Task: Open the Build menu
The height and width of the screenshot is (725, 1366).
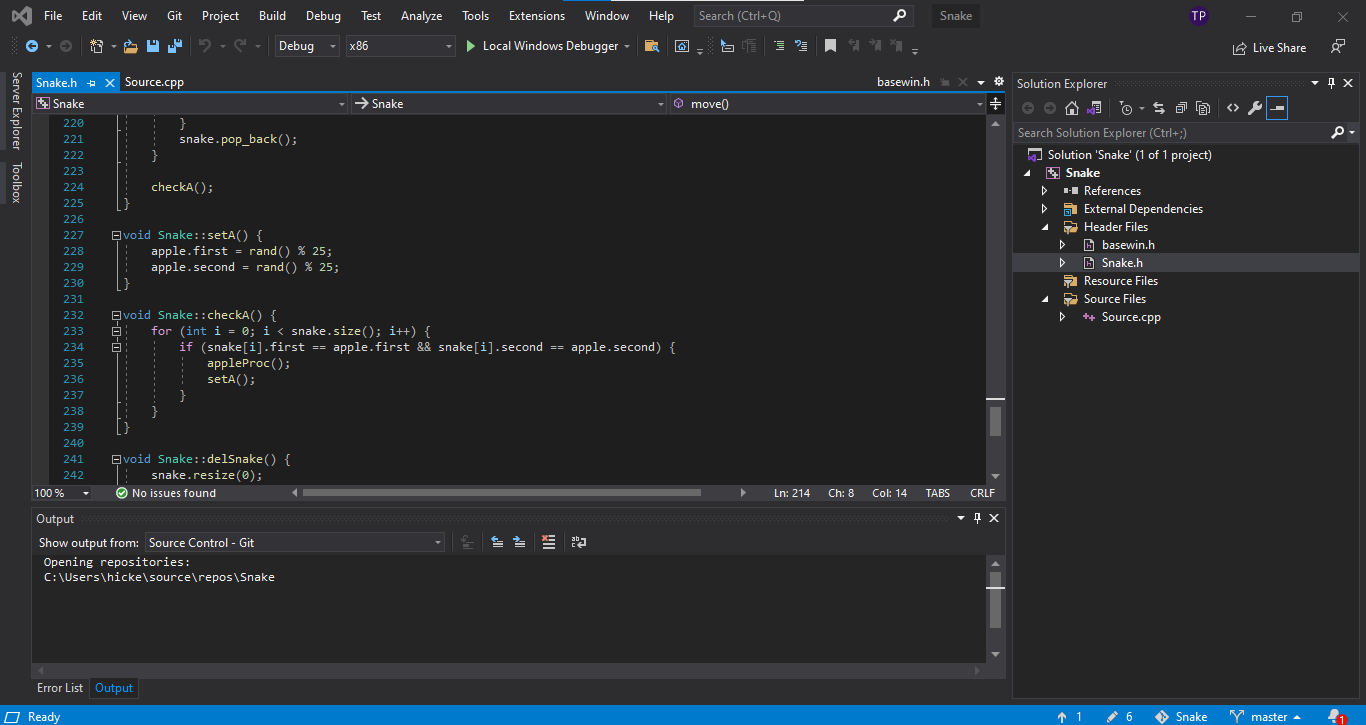Action: [272, 16]
